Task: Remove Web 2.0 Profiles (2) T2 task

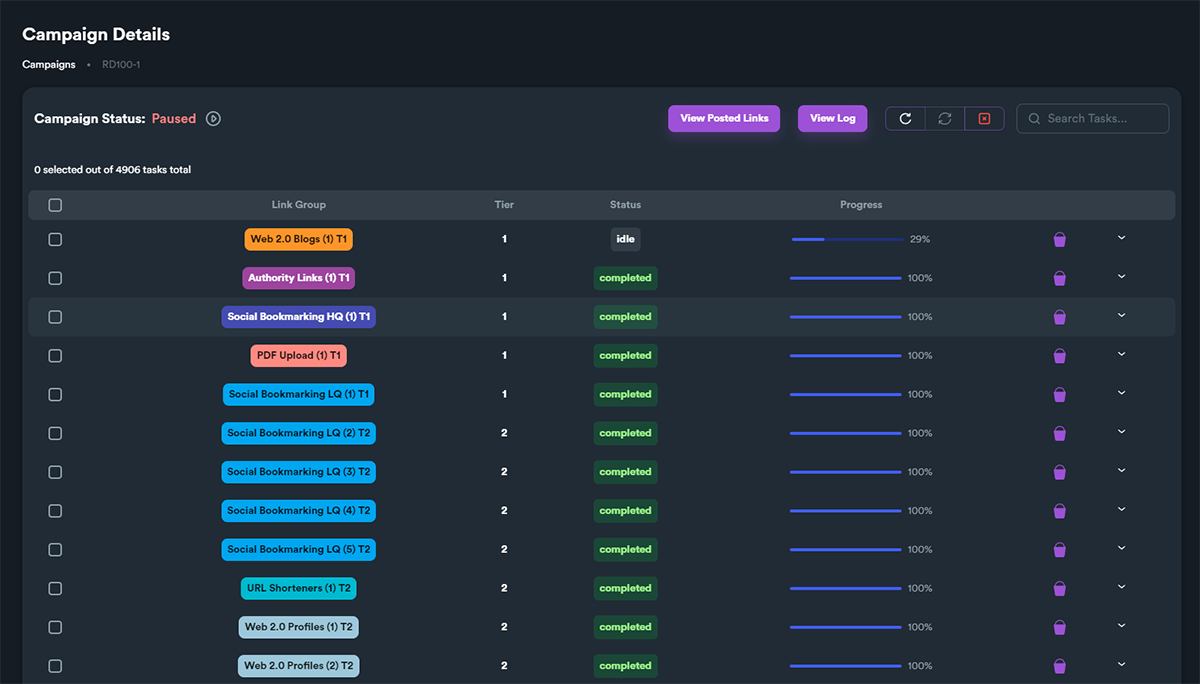Action: [1060, 666]
